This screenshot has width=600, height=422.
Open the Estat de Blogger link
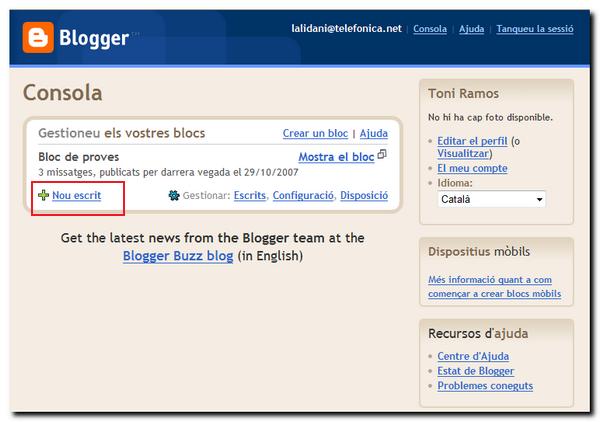point(476,371)
